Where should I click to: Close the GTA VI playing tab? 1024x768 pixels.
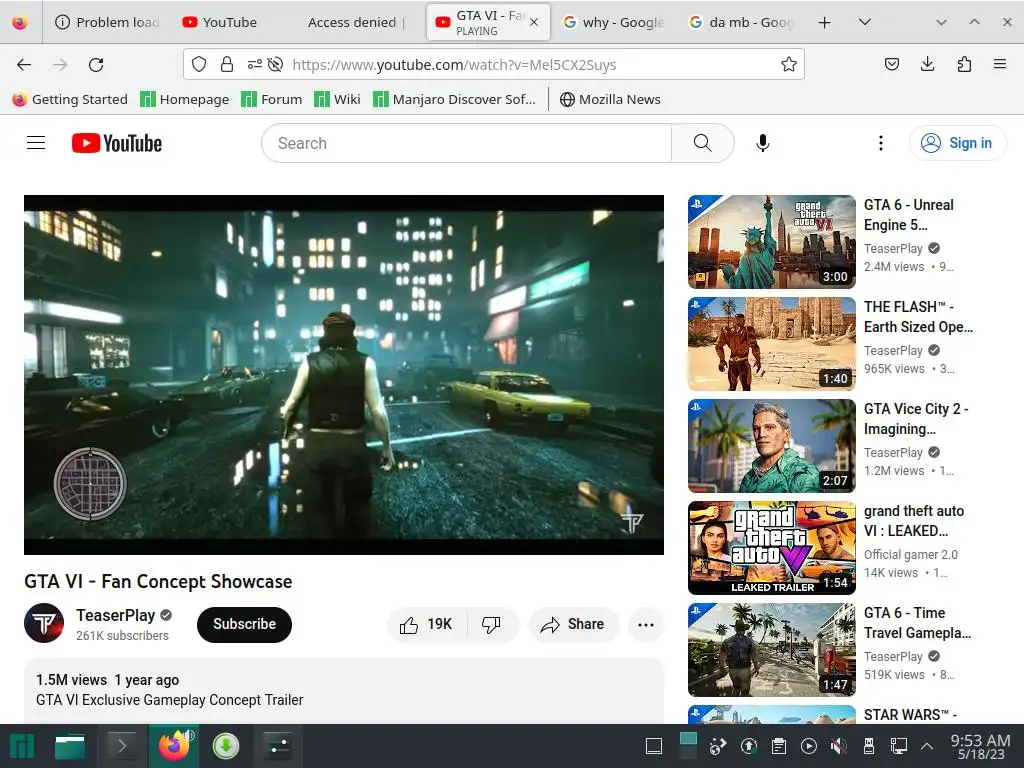[534, 22]
